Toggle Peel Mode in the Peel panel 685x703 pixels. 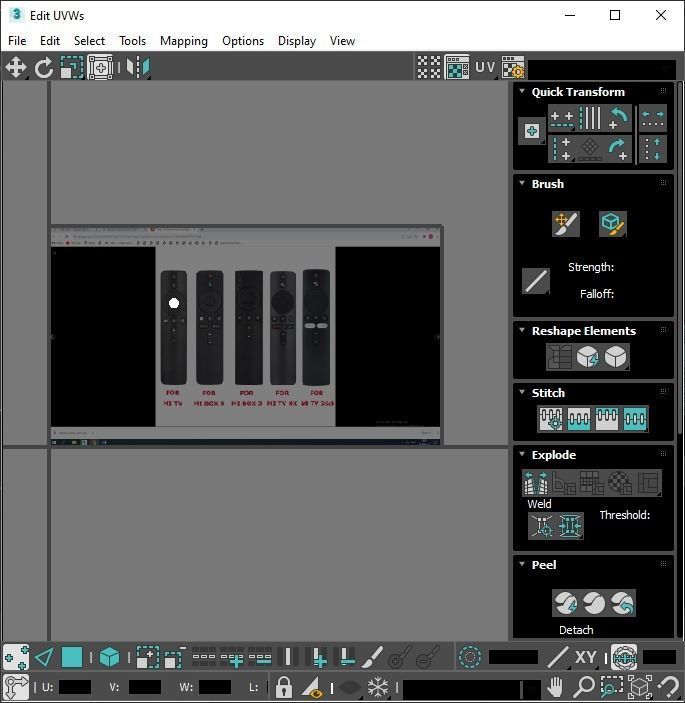(594, 603)
